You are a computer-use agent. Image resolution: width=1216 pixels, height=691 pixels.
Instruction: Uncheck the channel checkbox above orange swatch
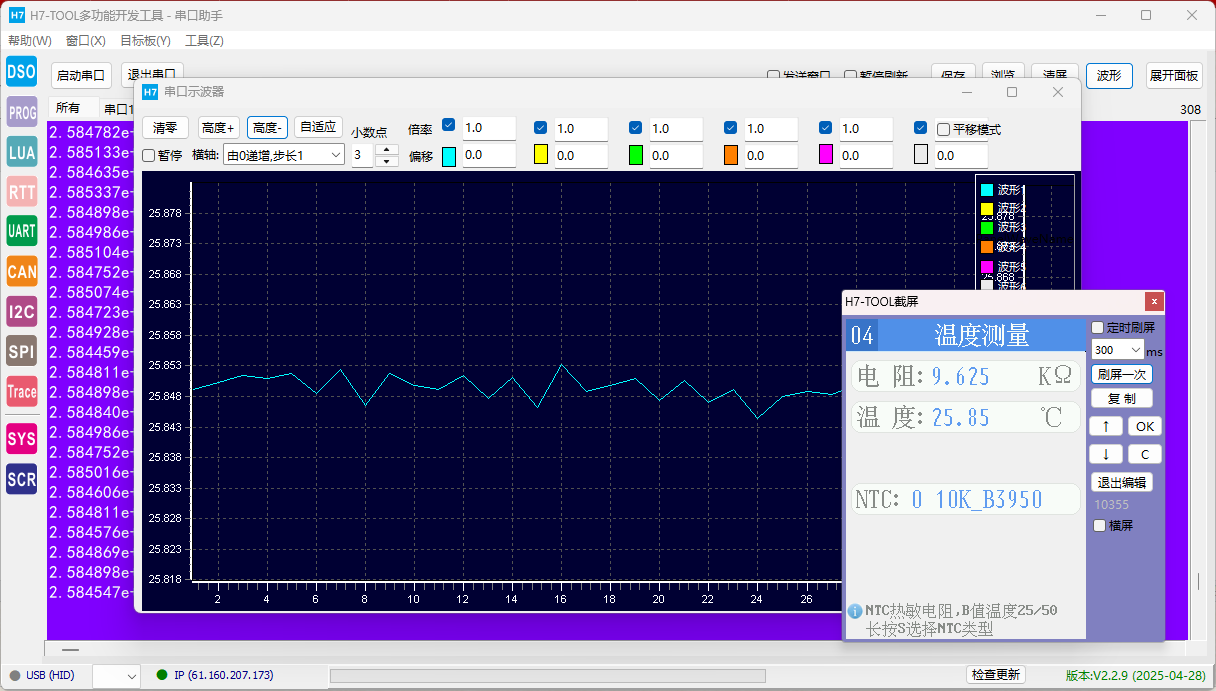tap(730, 127)
